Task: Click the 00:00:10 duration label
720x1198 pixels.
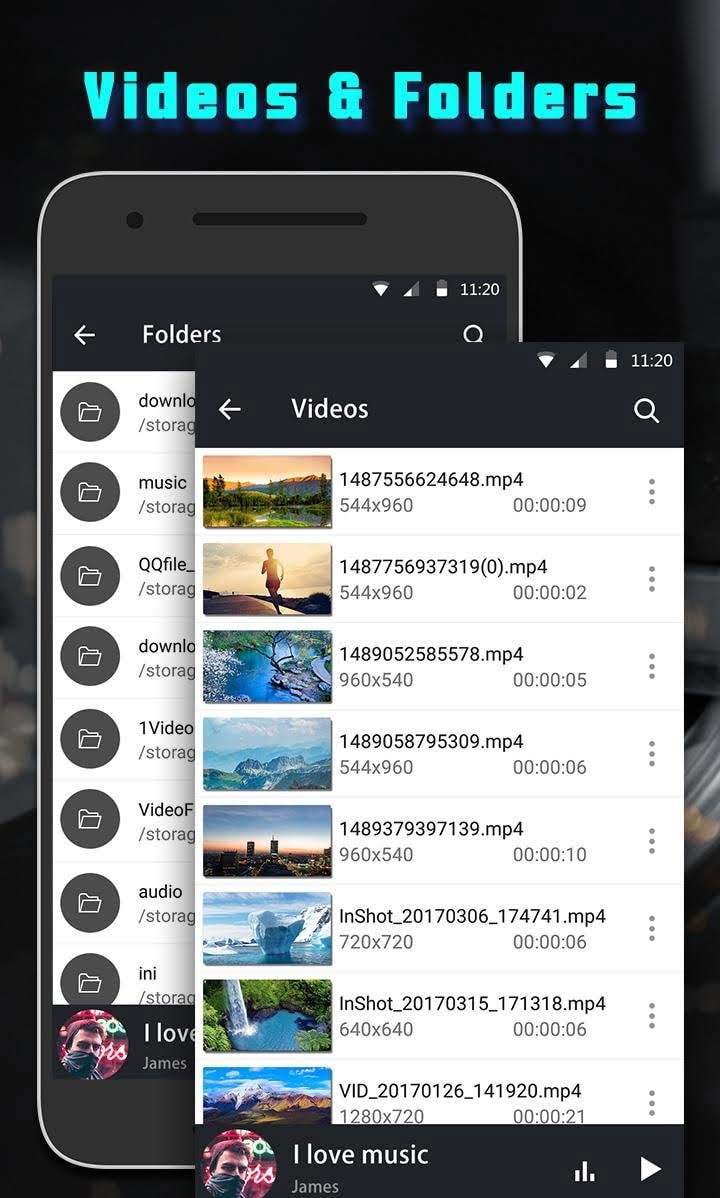Action: (x=550, y=854)
